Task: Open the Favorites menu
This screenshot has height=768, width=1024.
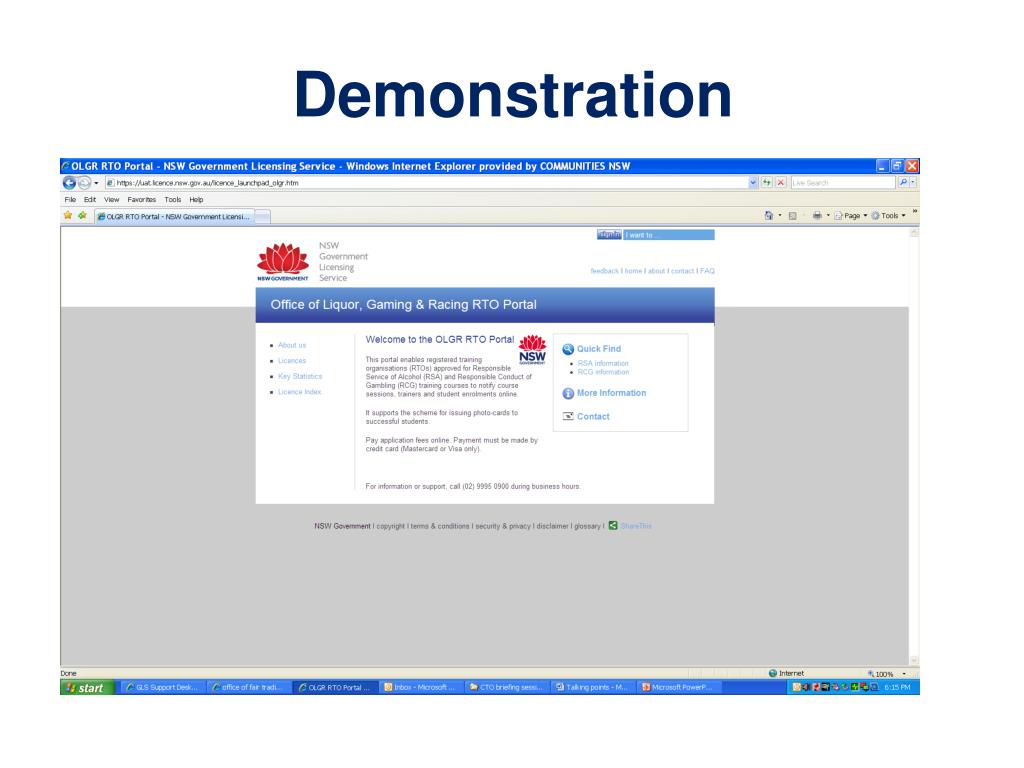Action: coord(142,200)
